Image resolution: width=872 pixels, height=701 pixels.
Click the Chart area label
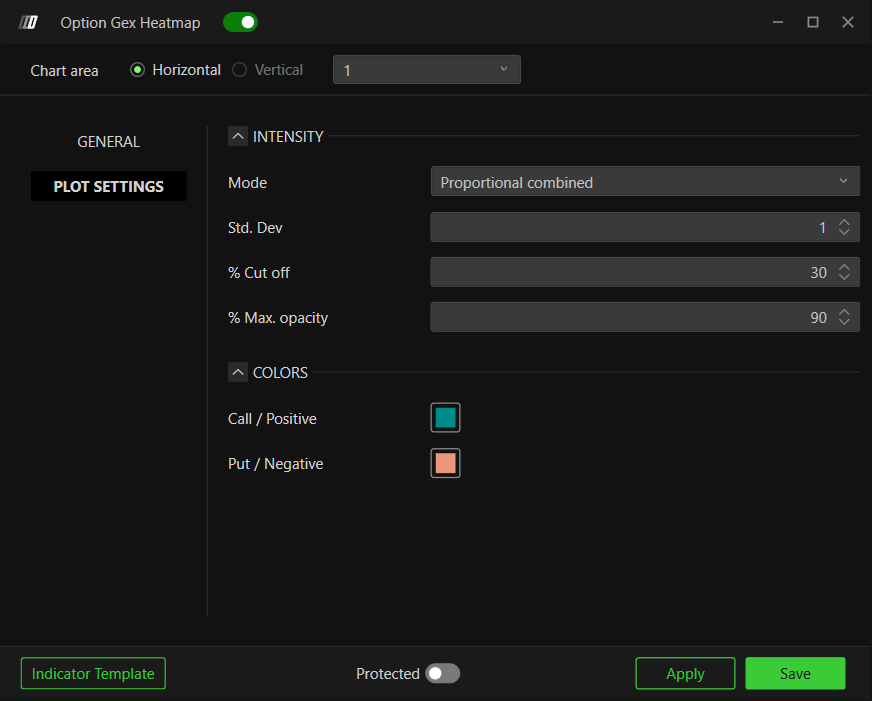[x=65, y=71]
